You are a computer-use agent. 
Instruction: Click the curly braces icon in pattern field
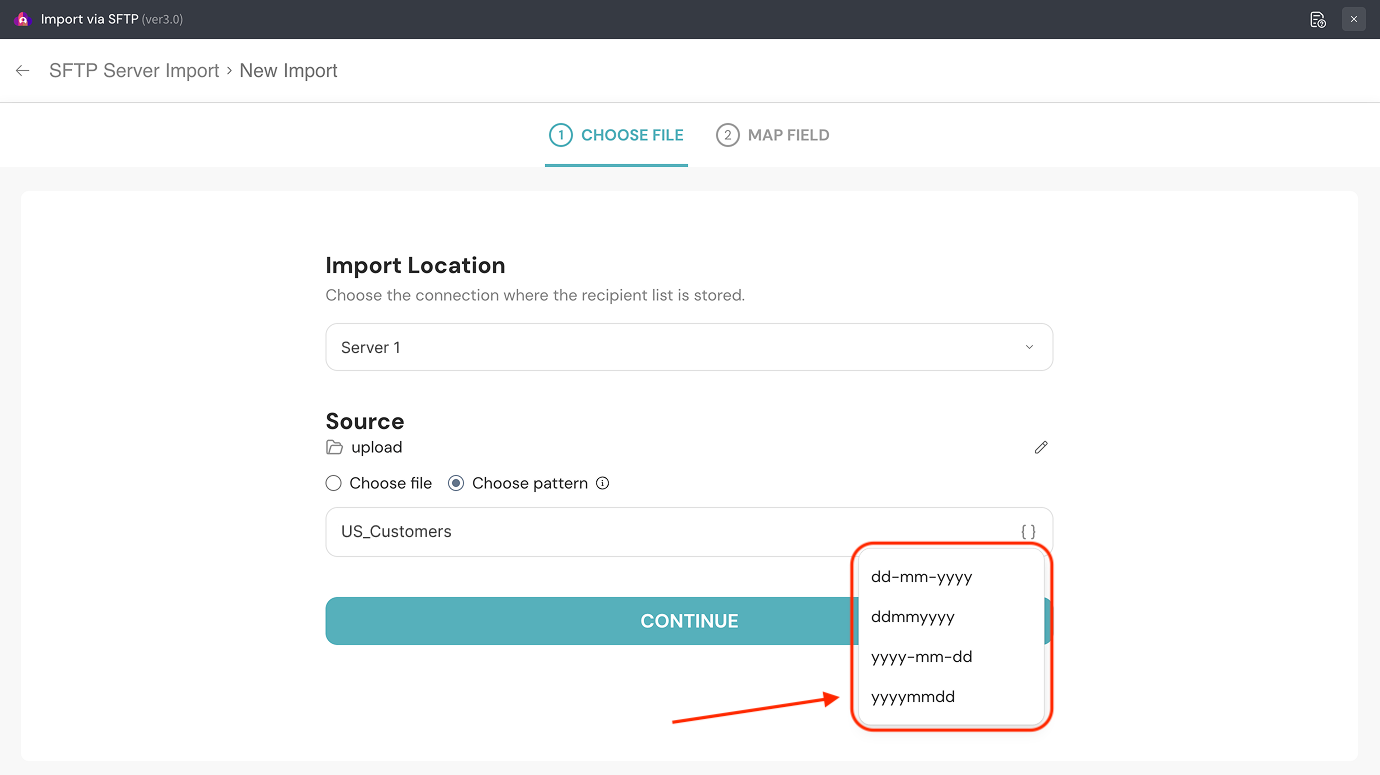(1028, 532)
